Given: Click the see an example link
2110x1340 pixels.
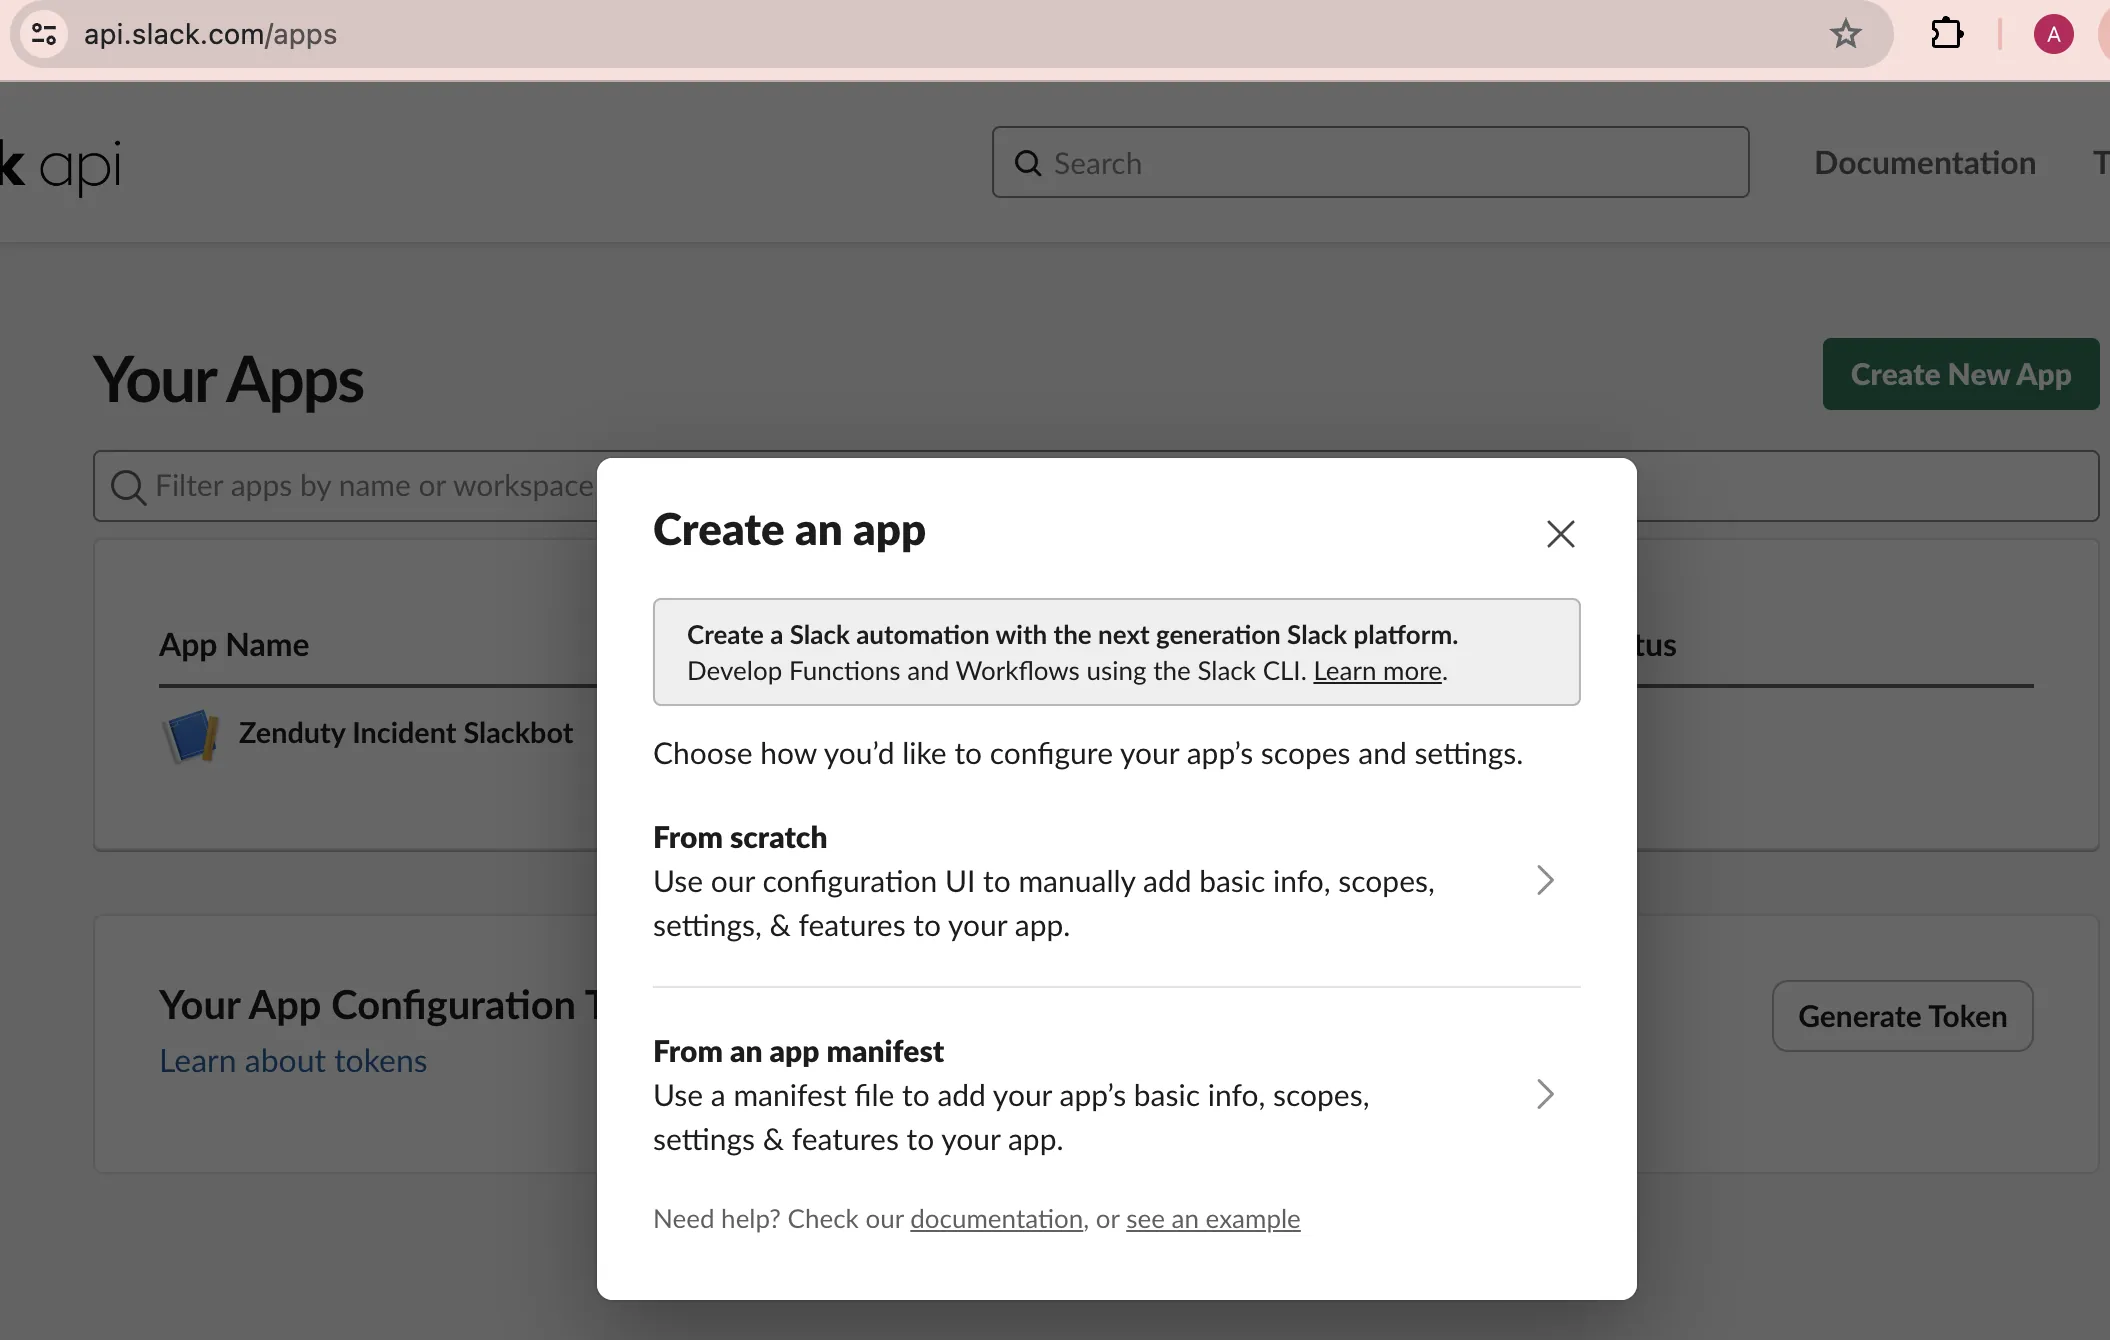Looking at the screenshot, I should point(1212,1219).
